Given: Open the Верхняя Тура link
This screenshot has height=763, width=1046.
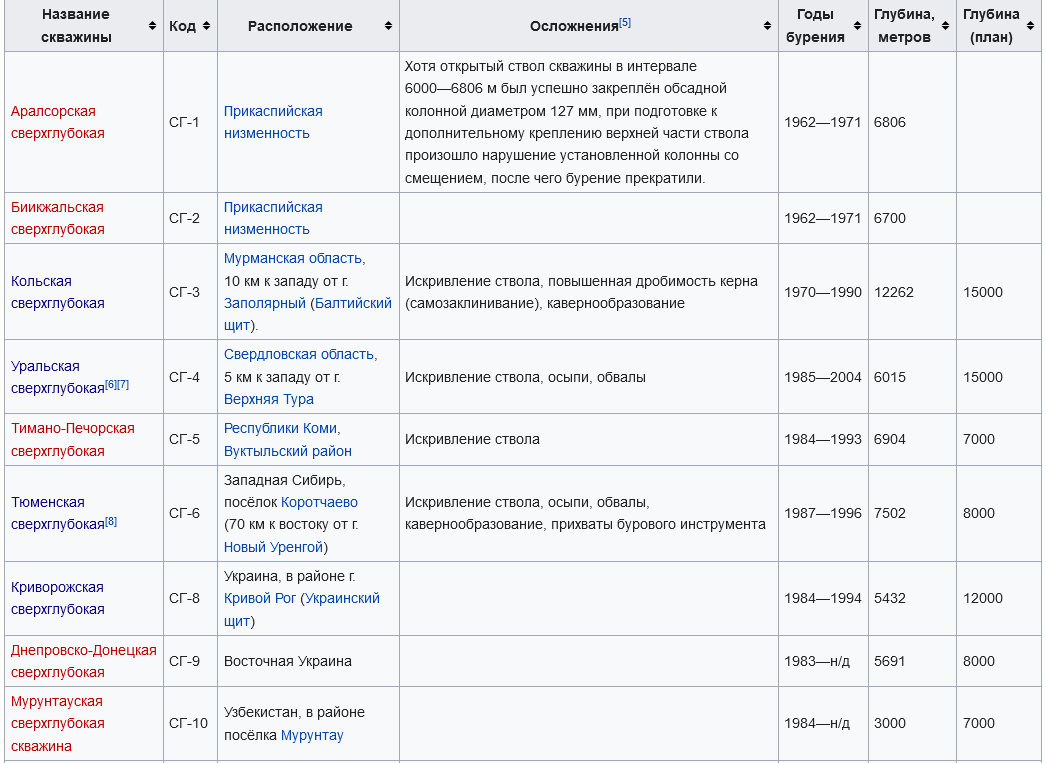Looking at the screenshot, I should click(x=268, y=399).
